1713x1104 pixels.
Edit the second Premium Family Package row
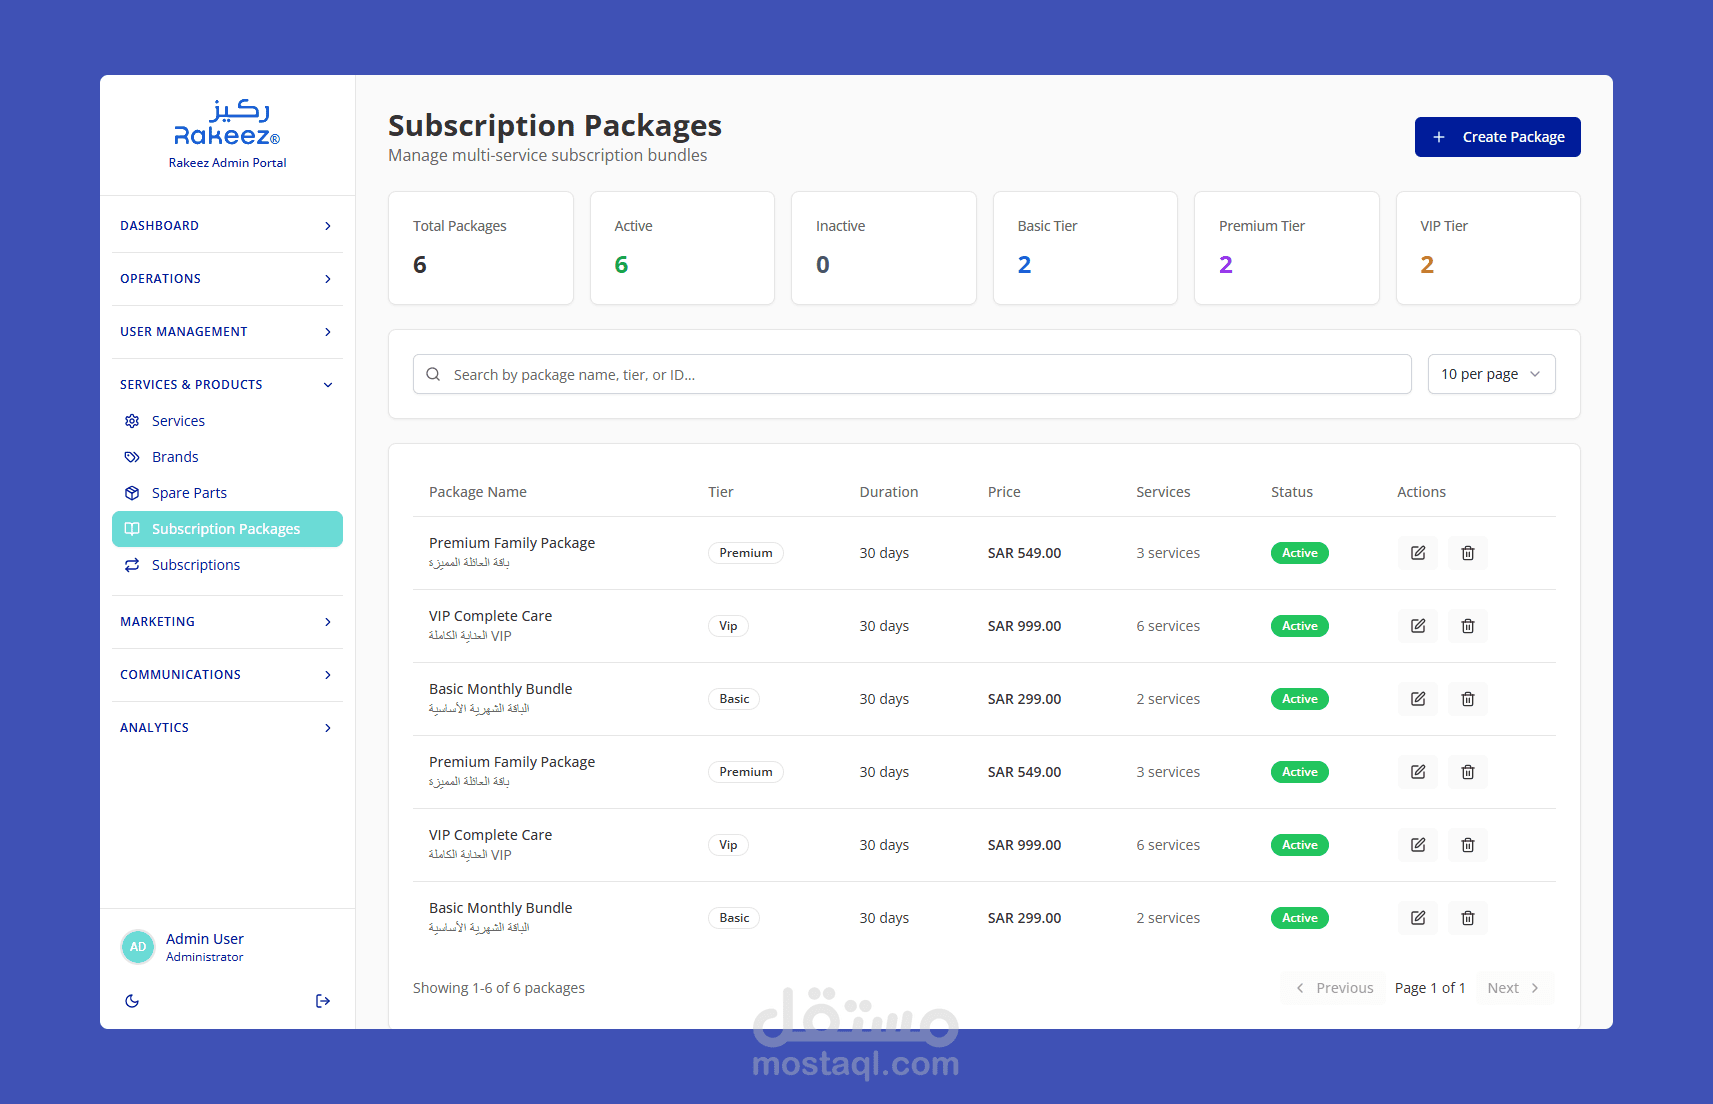[x=1418, y=772]
